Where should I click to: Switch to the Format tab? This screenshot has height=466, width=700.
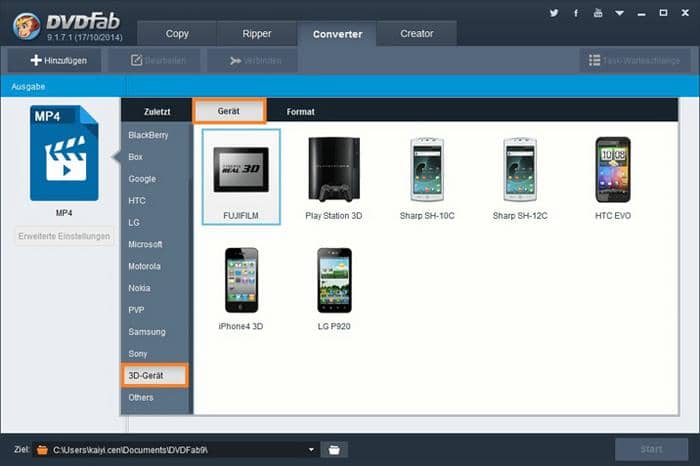coord(300,112)
